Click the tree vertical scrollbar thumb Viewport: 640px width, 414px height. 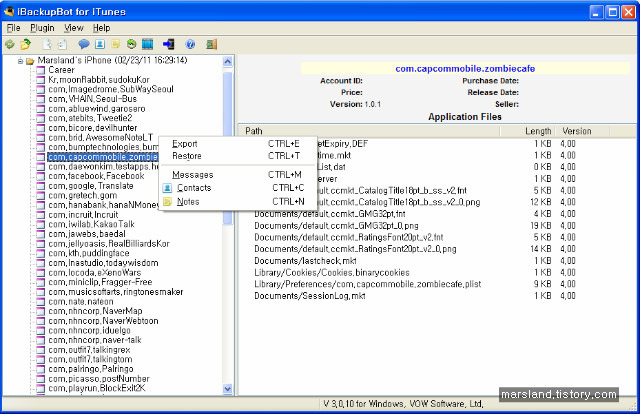tap(228, 147)
